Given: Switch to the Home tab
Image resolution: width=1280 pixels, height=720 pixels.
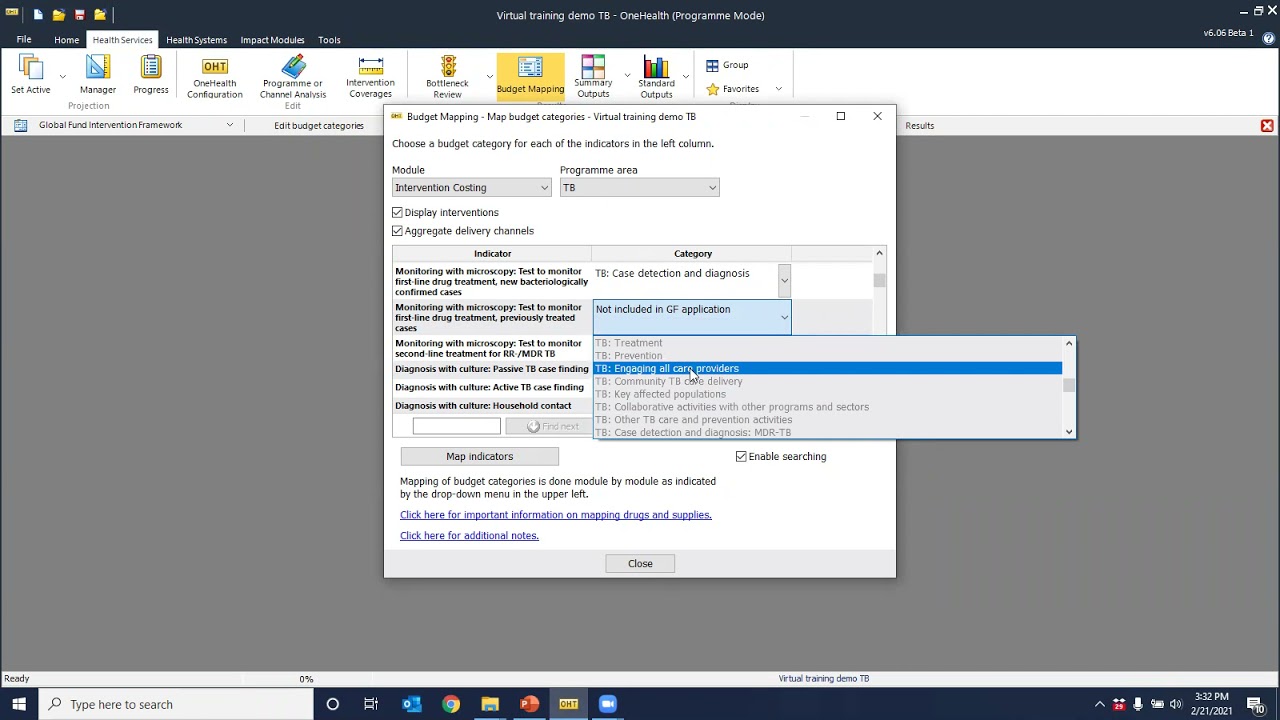Looking at the screenshot, I should click(66, 40).
